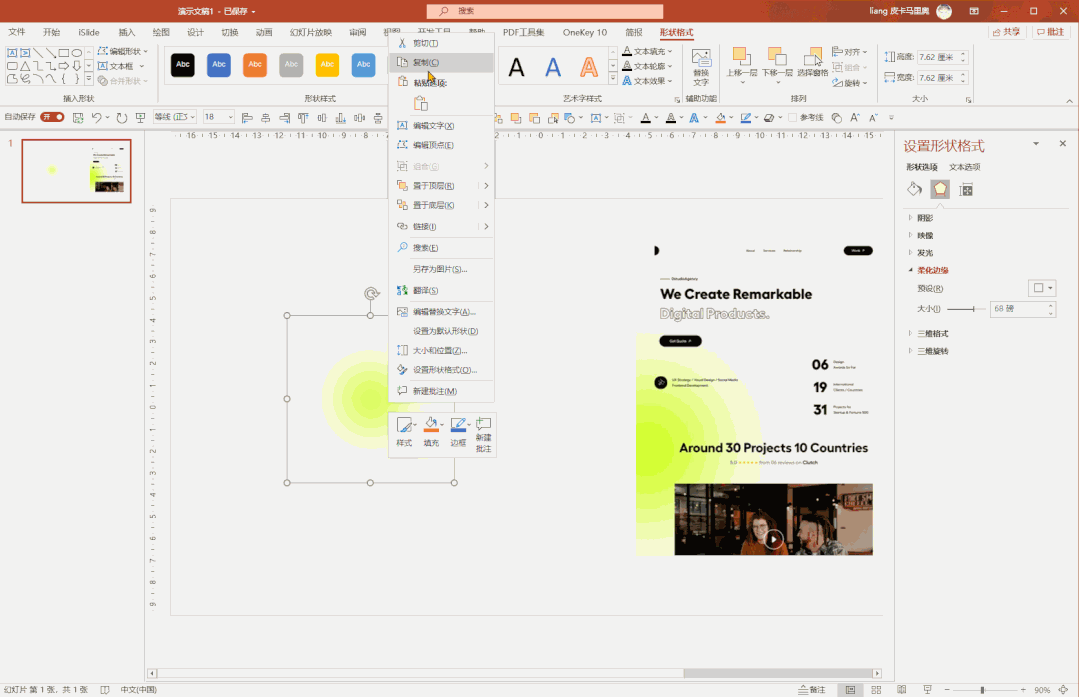
Task: Select the black Abc shape style
Action: [182, 65]
